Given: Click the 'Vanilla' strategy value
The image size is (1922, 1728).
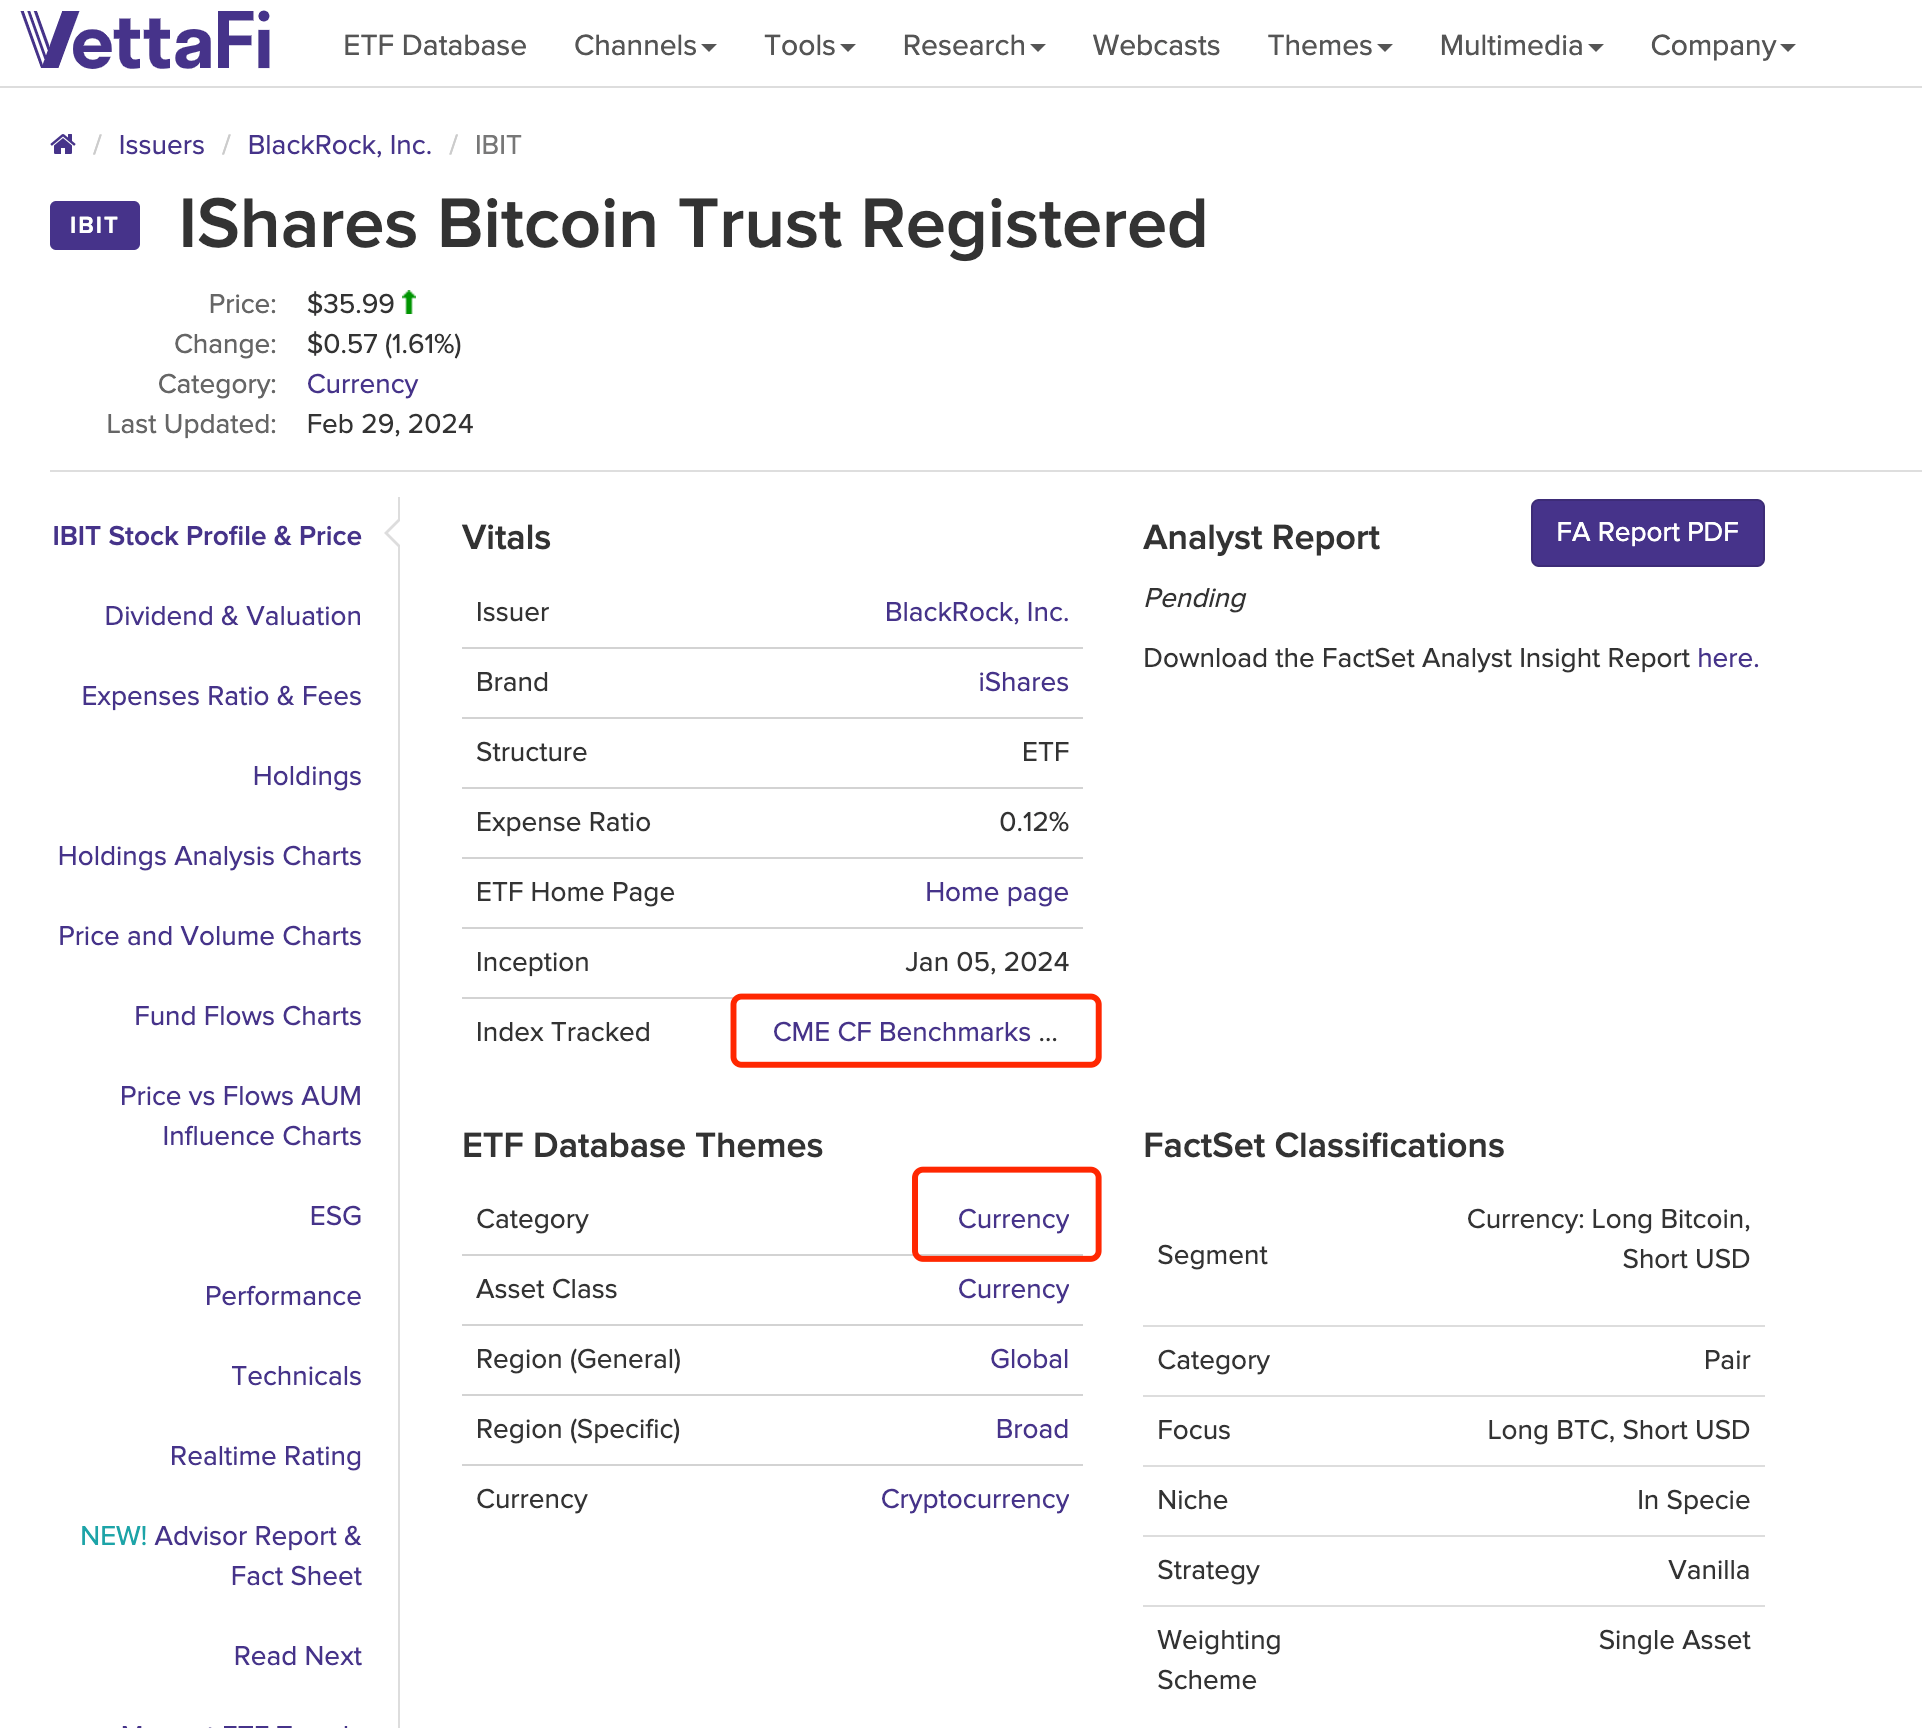Looking at the screenshot, I should (x=1708, y=1570).
